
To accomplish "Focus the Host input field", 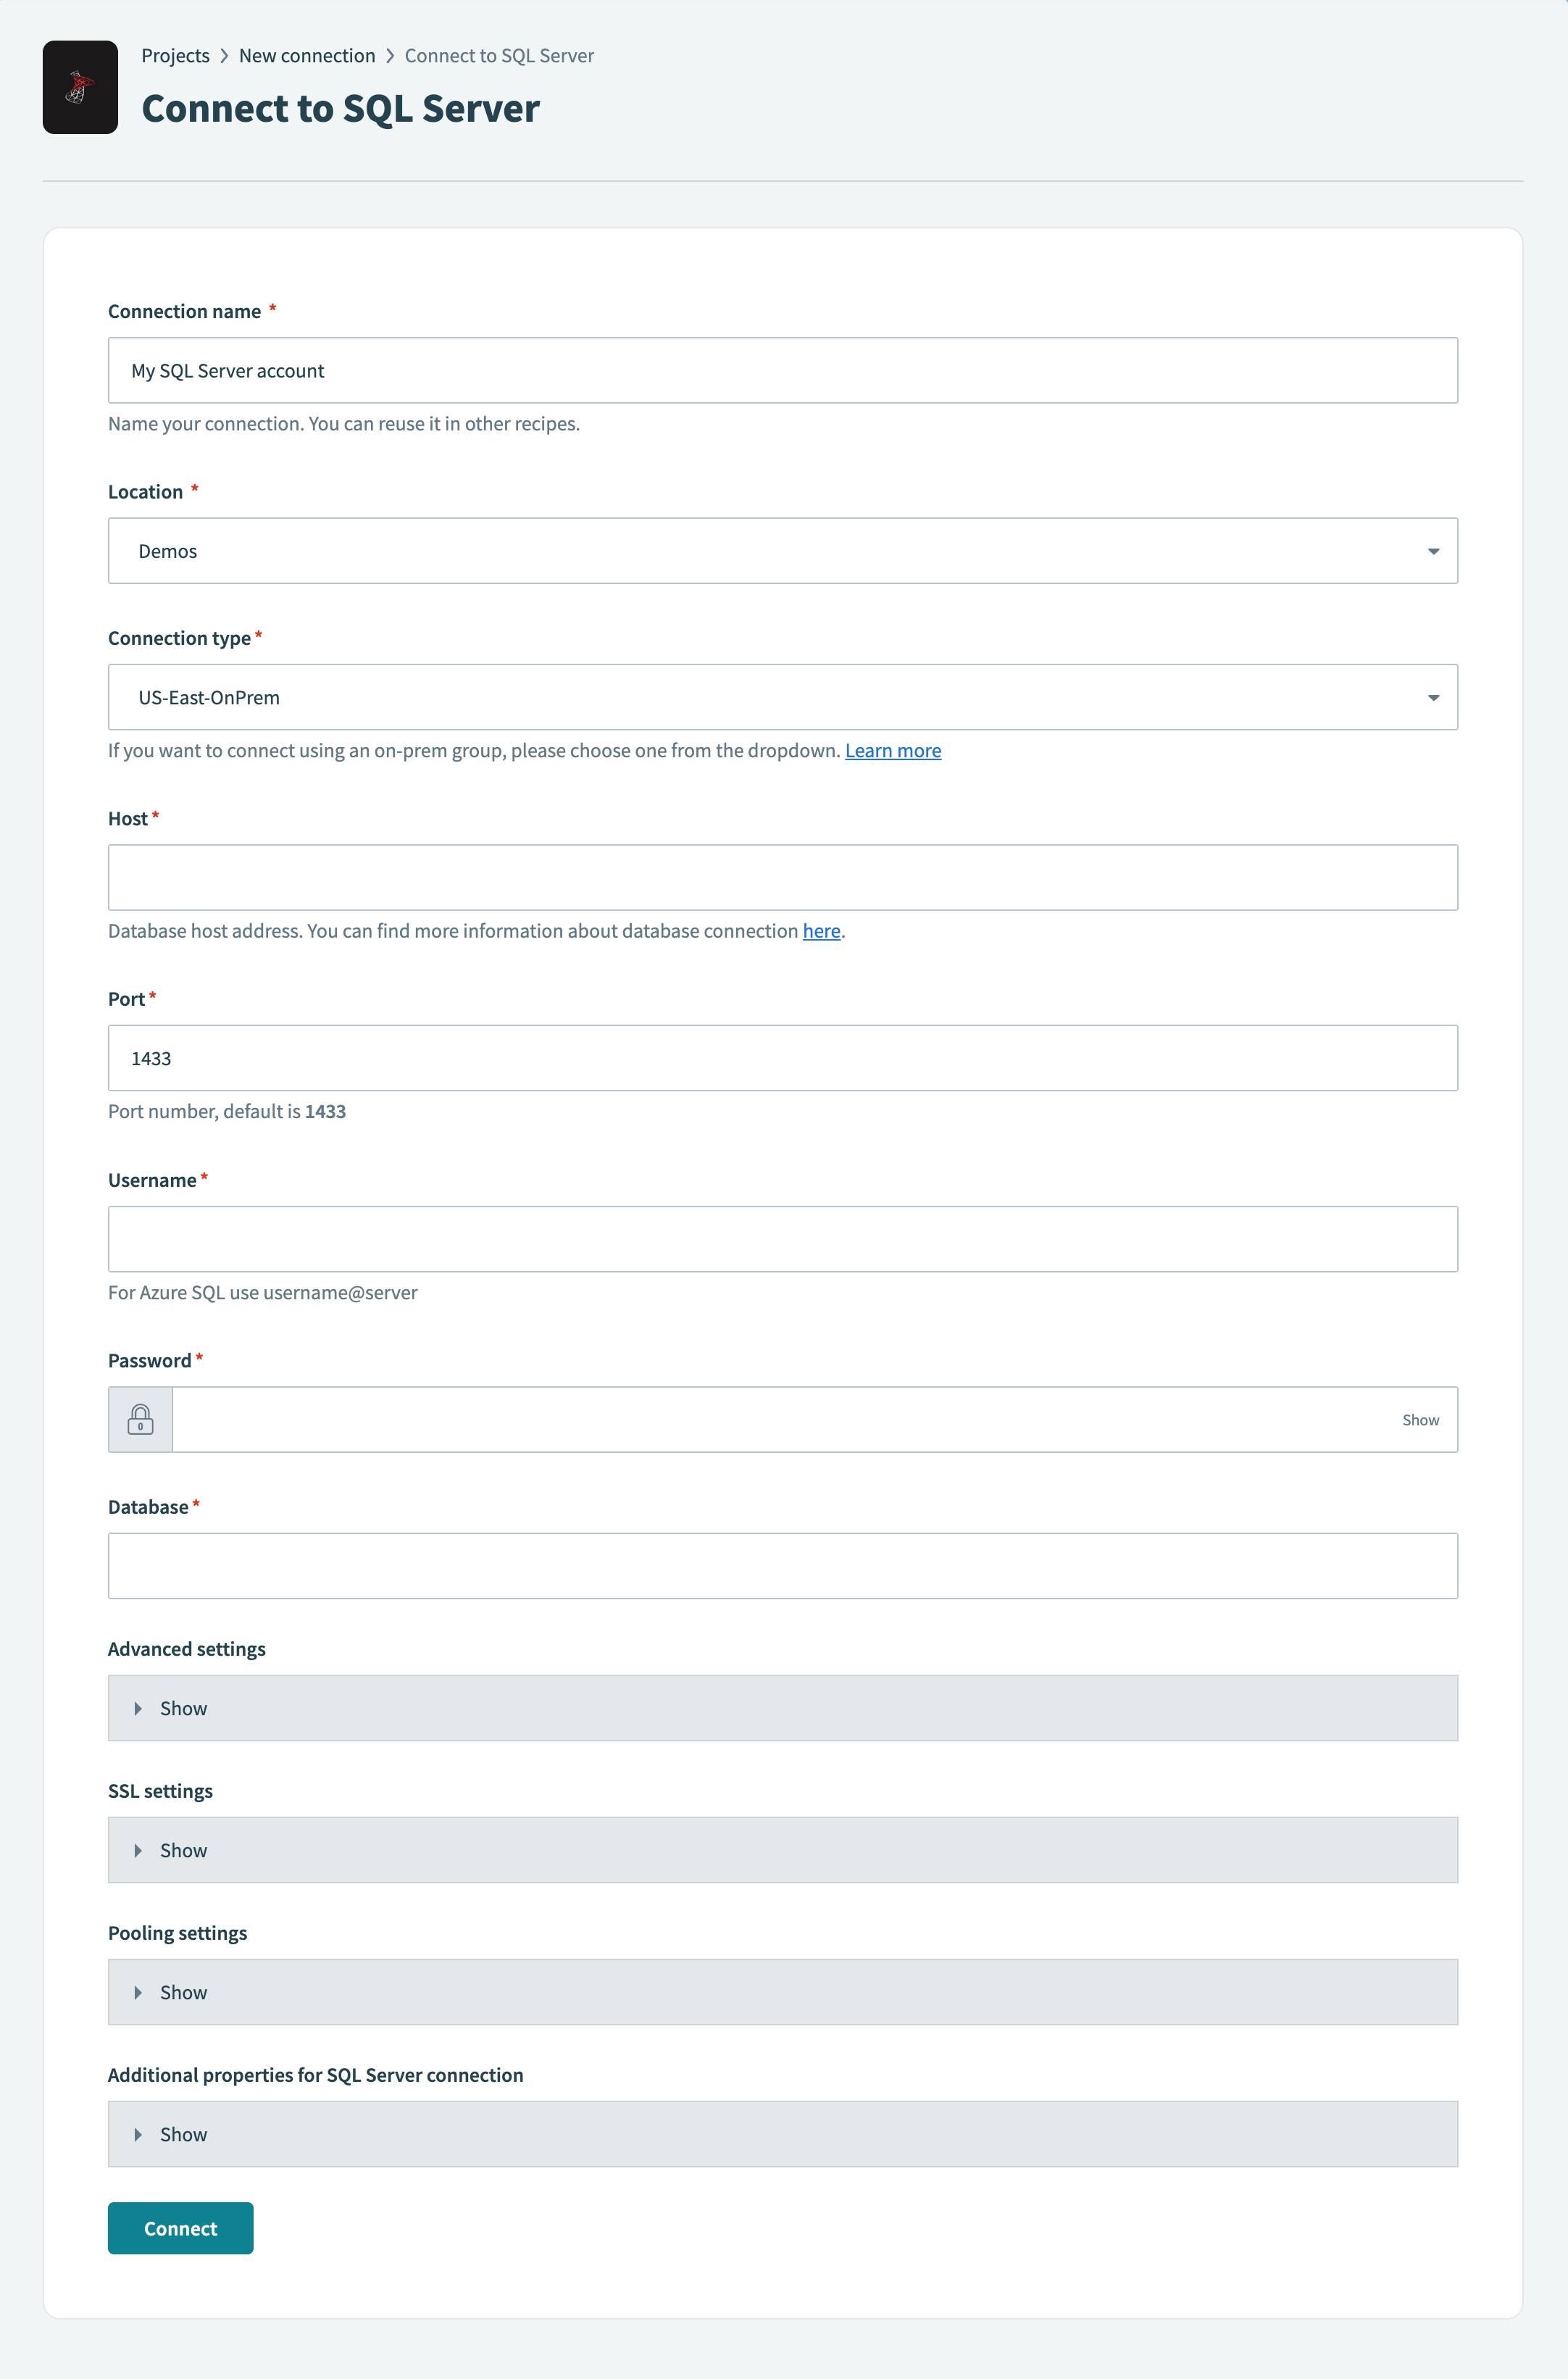I will pyautogui.click(x=782, y=877).
